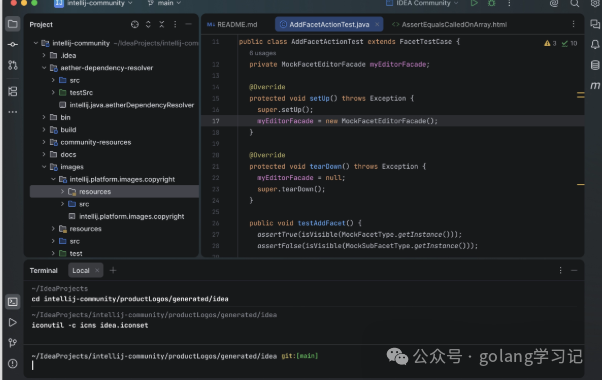Run the IDEA Community configuration

tap(474, 3)
